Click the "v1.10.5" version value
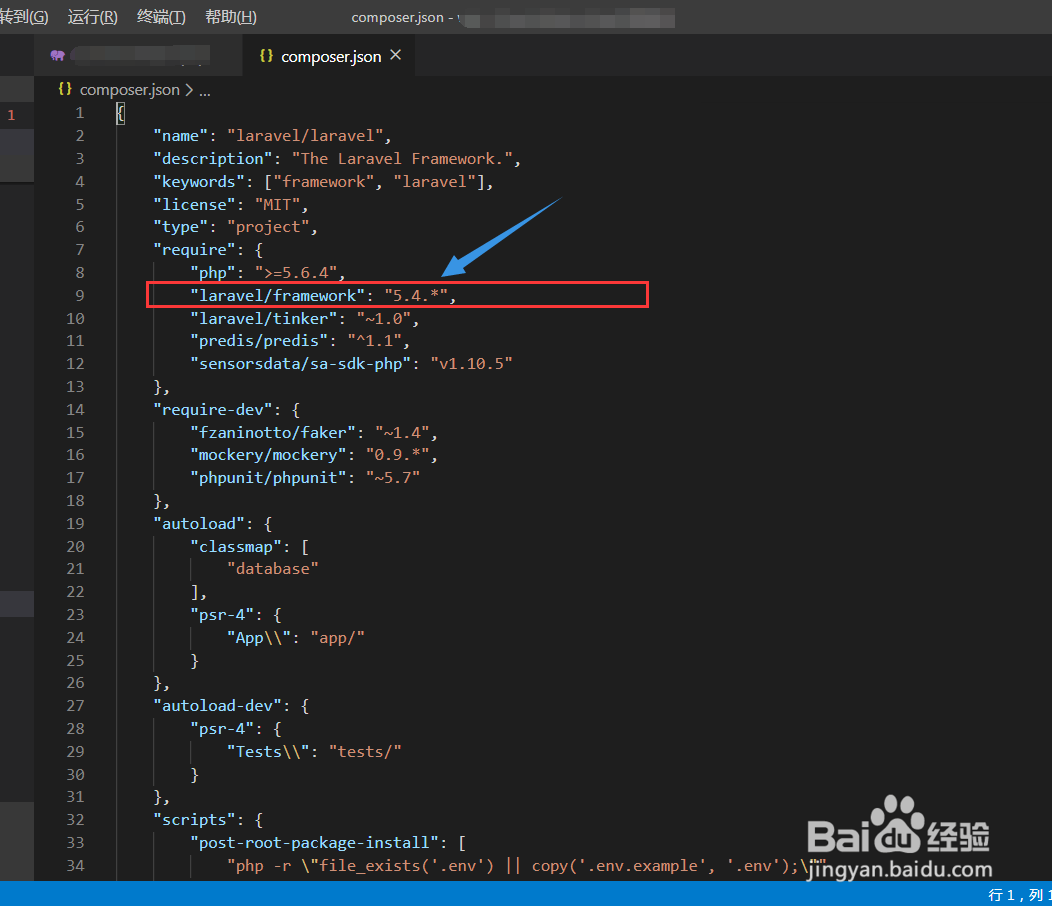Viewport: 1052px width, 906px height. (471, 364)
